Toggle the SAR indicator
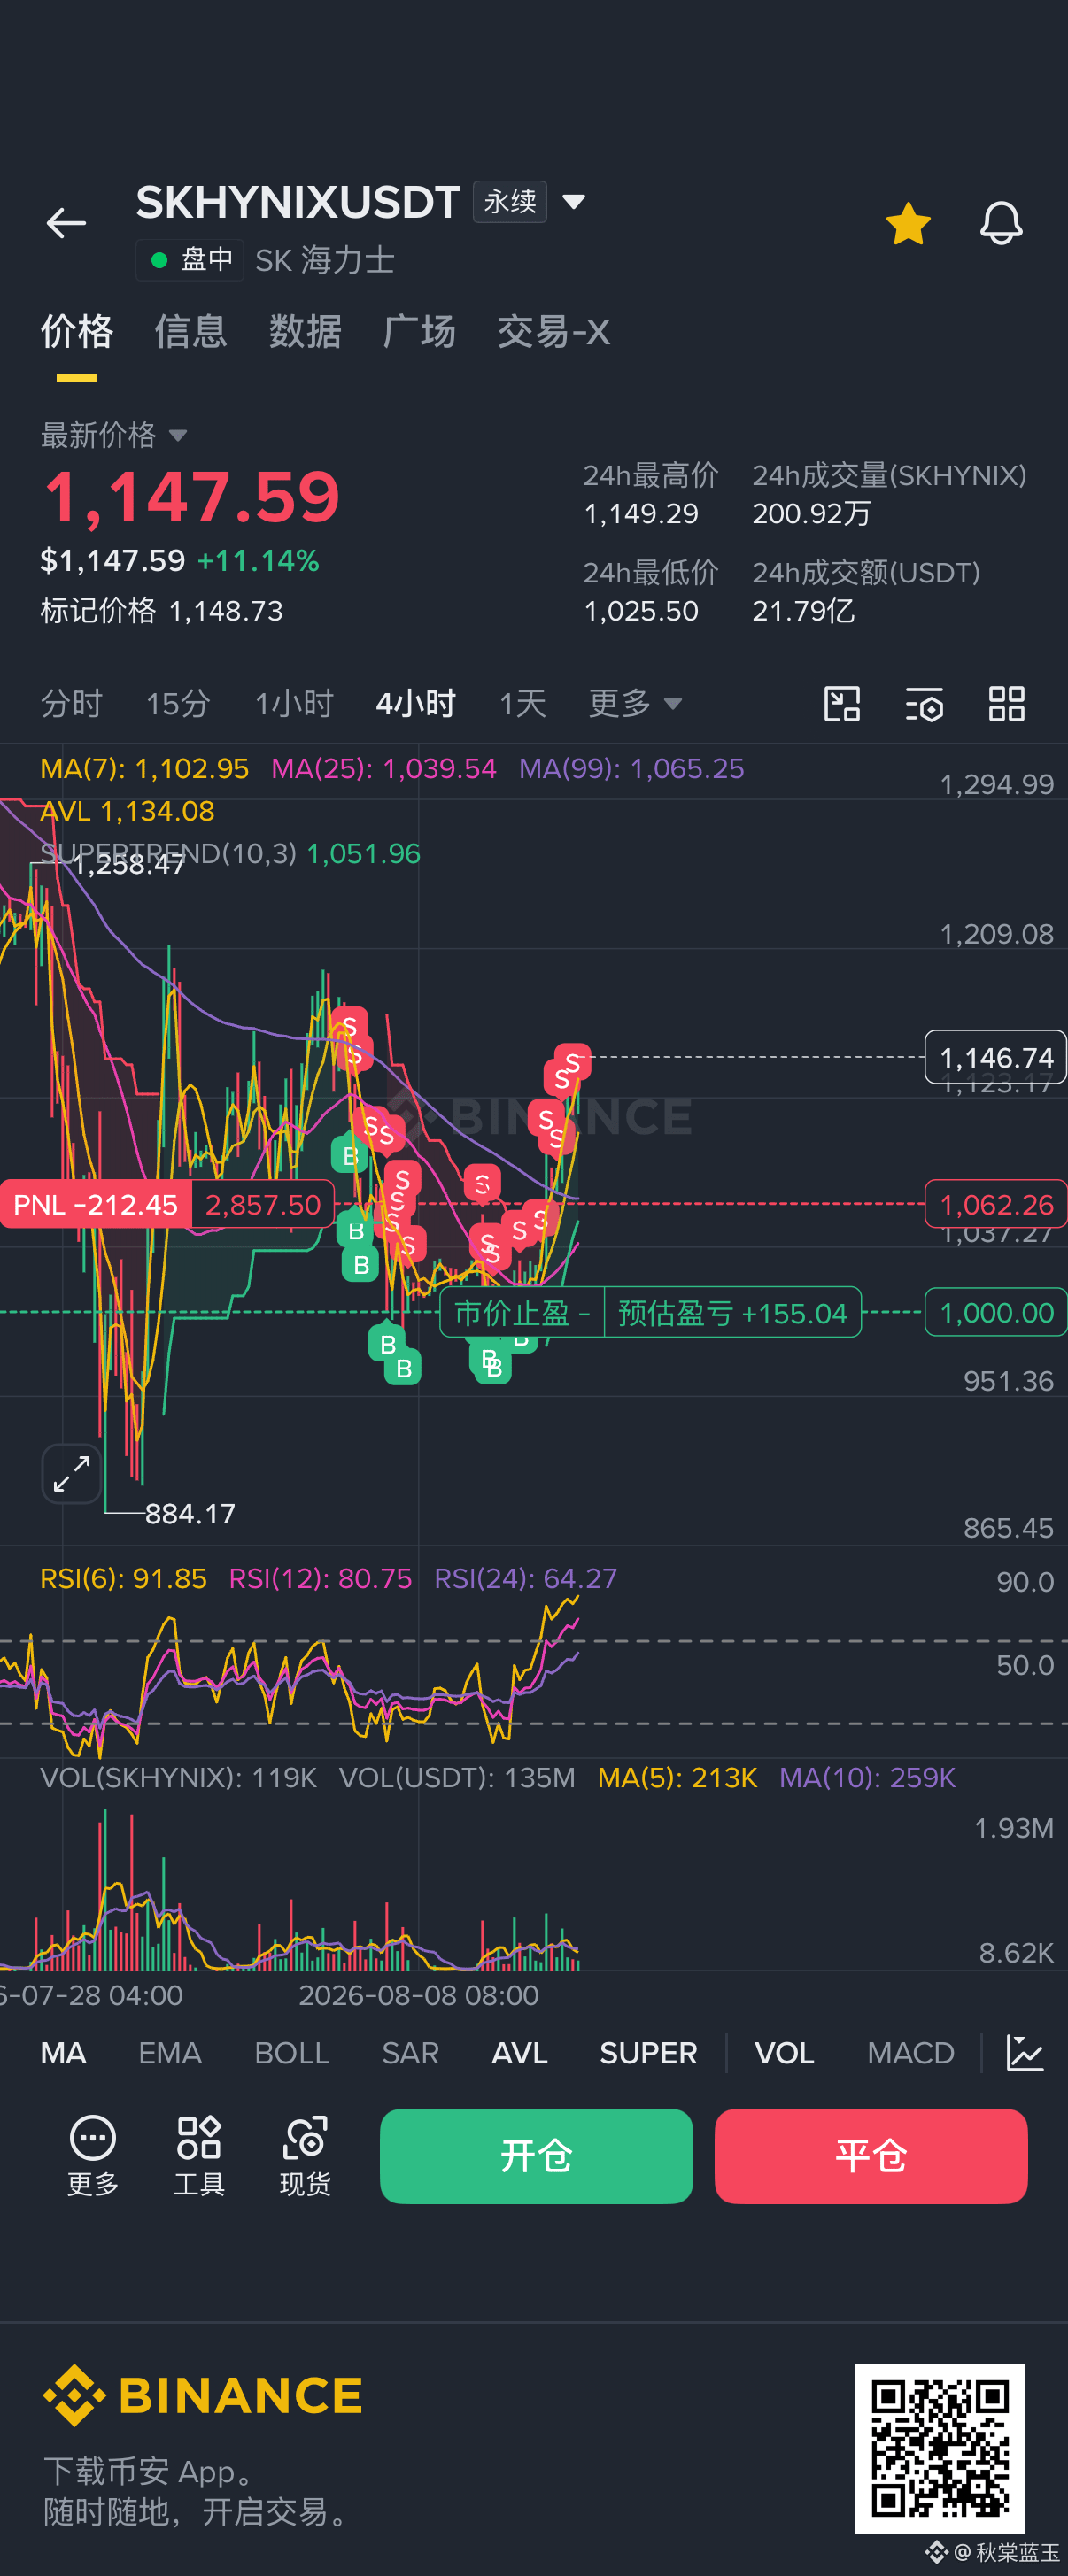This screenshot has height=2576, width=1068. coord(410,2053)
